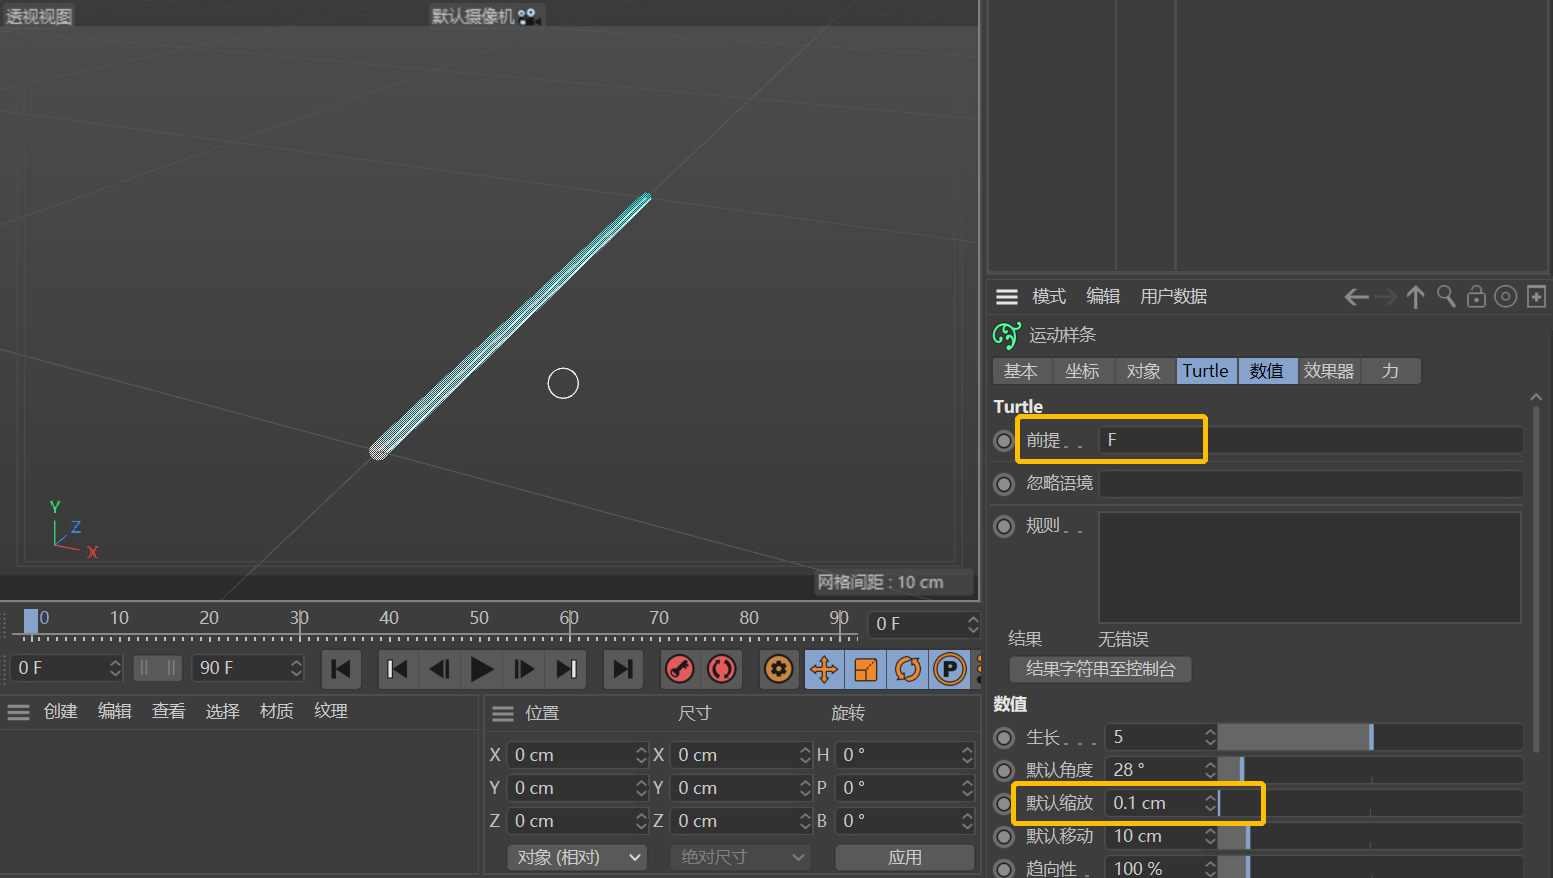Image resolution: width=1553 pixels, height=878 pixels.
Task: Toggle the red autokey icon
Action: click(x=722, y=669)
